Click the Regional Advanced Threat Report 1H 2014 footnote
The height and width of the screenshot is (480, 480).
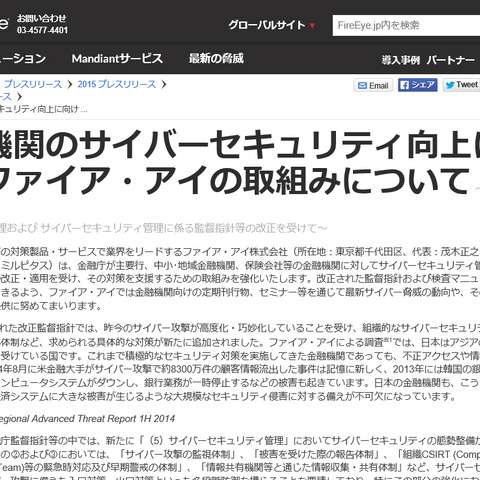coord(87,419)
